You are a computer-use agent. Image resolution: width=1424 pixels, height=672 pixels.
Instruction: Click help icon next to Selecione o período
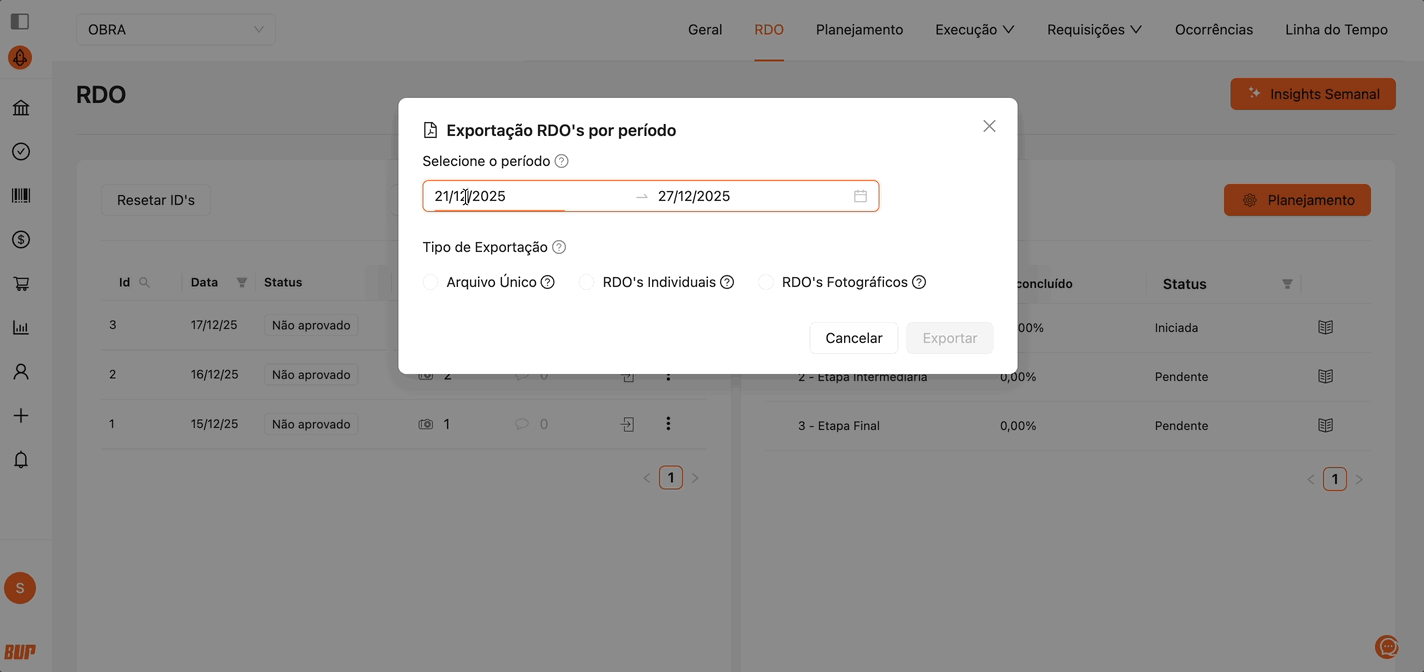coord(561,161)
